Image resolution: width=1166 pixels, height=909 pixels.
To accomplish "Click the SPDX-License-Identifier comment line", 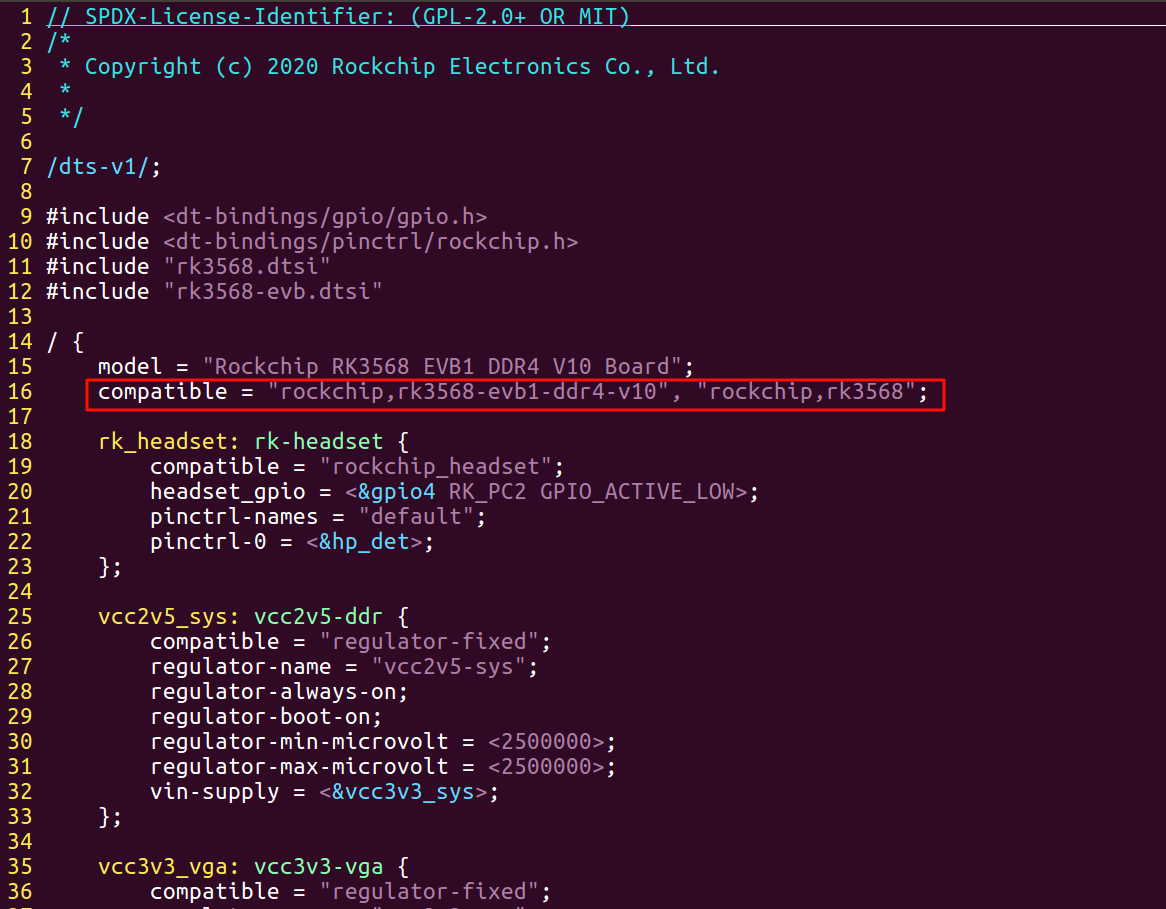I will click(x=338, y=16).
